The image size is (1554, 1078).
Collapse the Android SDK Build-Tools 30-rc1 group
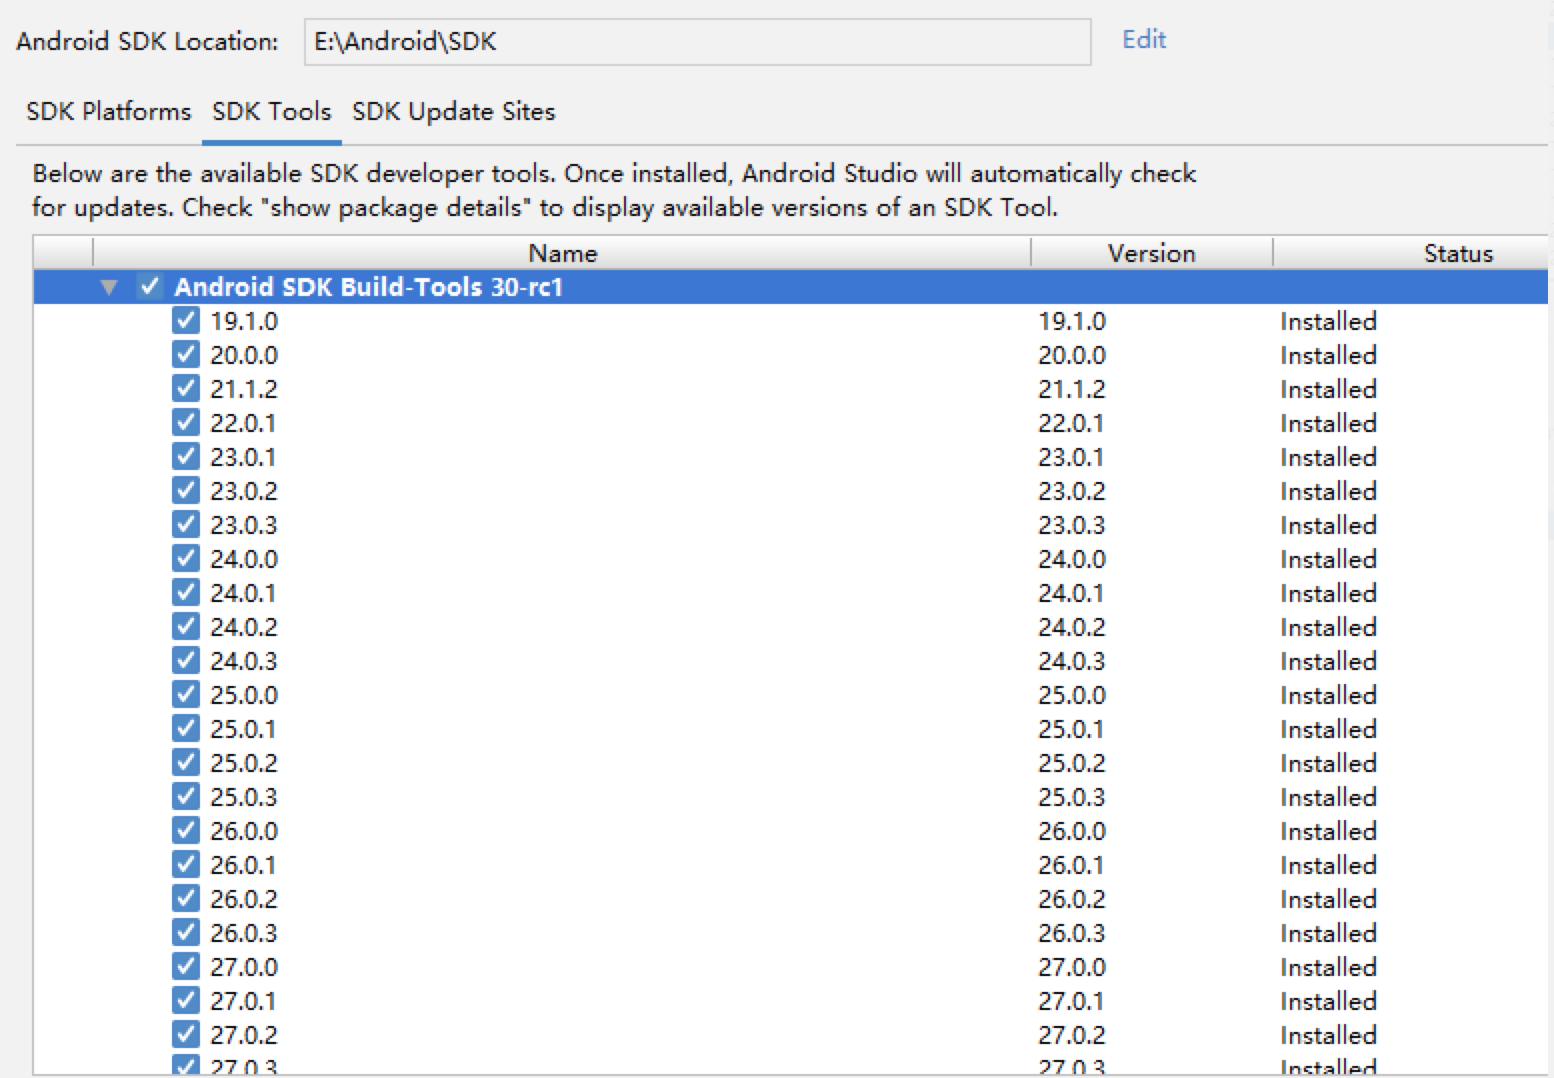[109, 288]
